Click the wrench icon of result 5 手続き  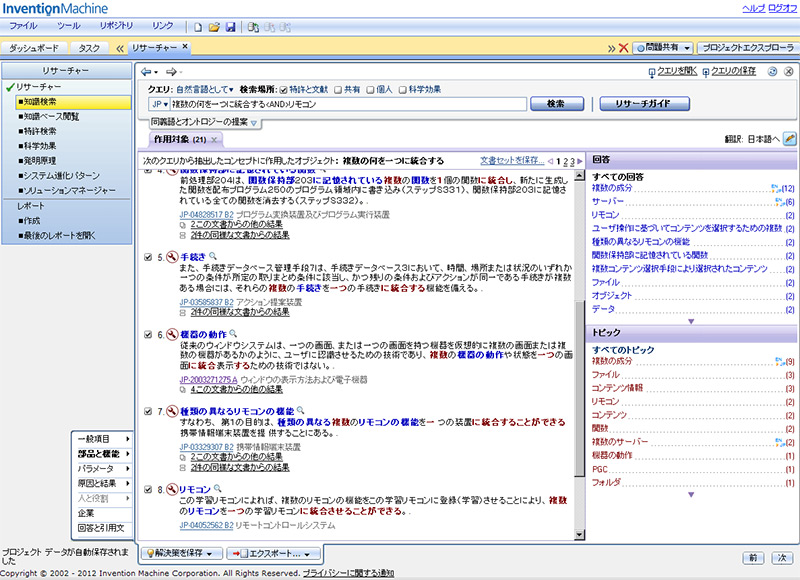(172, 257)
